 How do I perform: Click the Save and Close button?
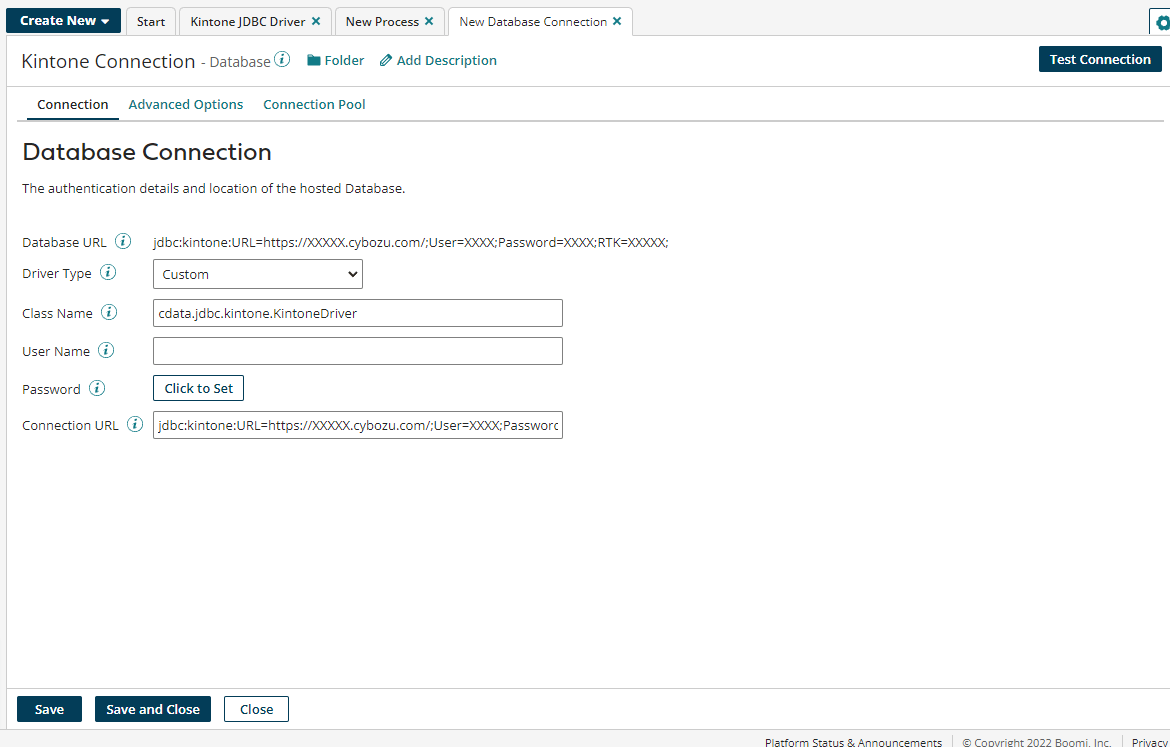point(153,709)
